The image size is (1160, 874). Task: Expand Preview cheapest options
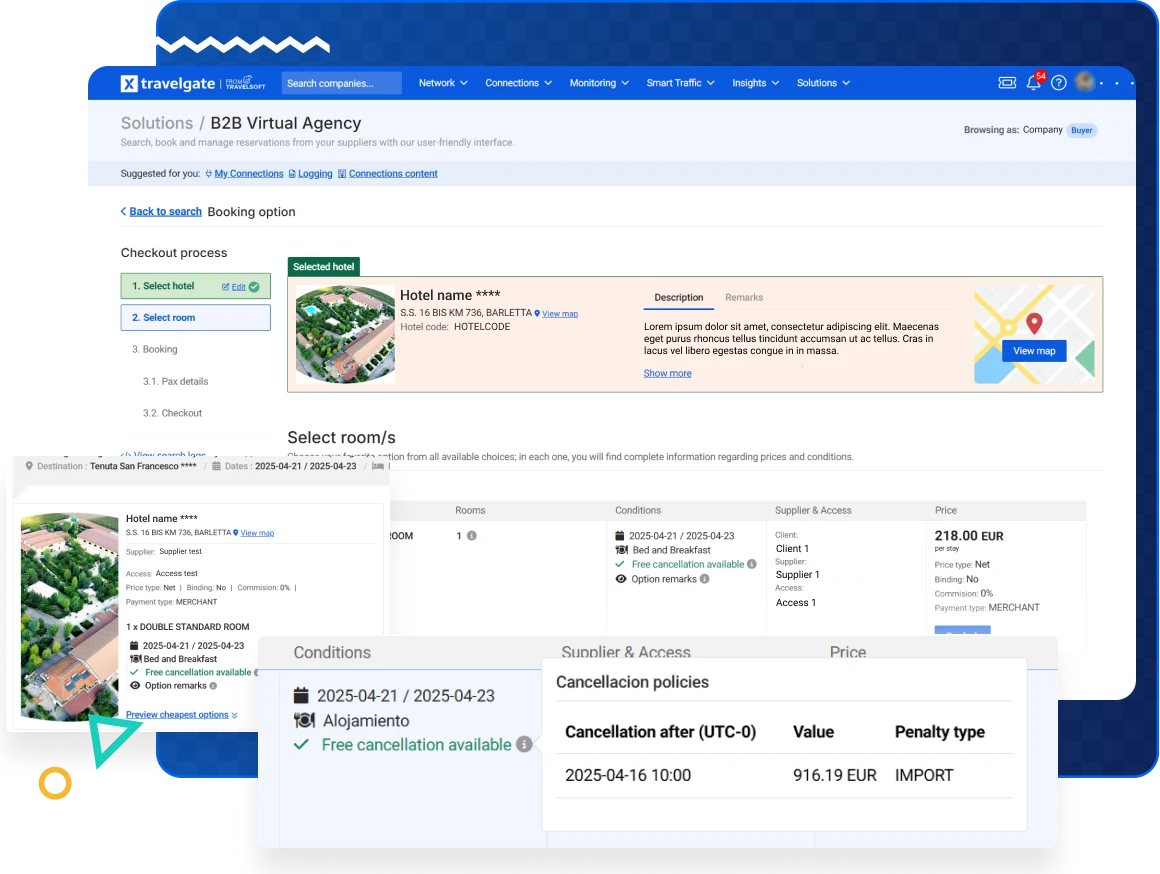[x=181, y=715]
